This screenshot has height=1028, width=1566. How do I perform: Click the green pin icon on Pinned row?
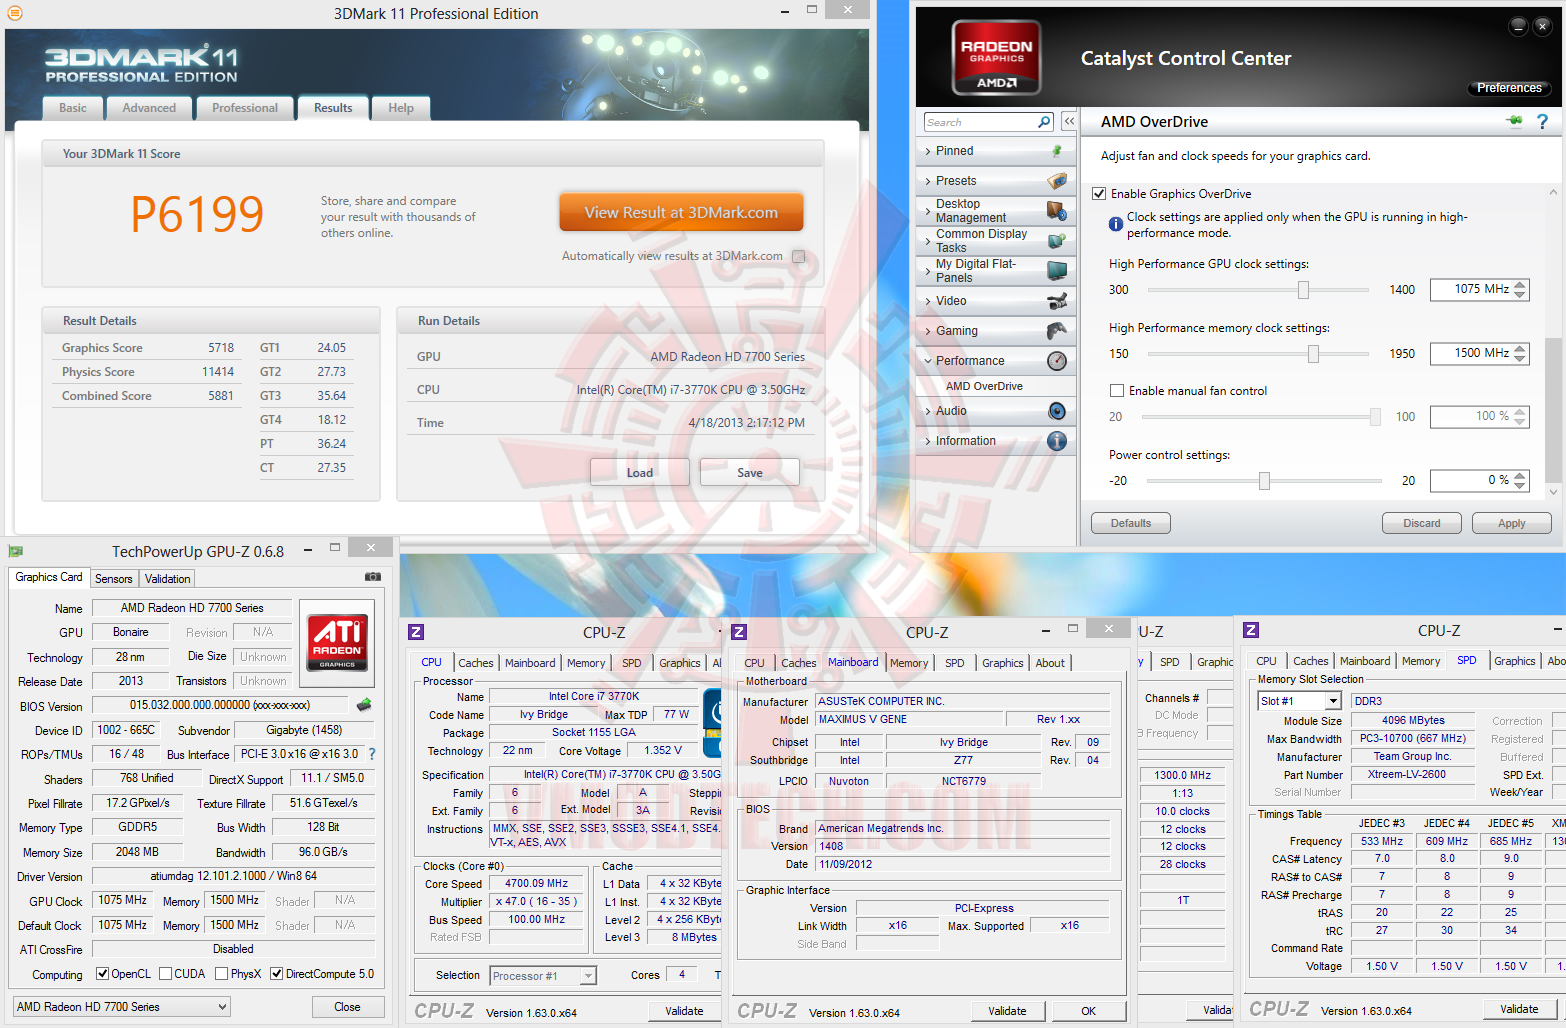(x=1057, y=151)
